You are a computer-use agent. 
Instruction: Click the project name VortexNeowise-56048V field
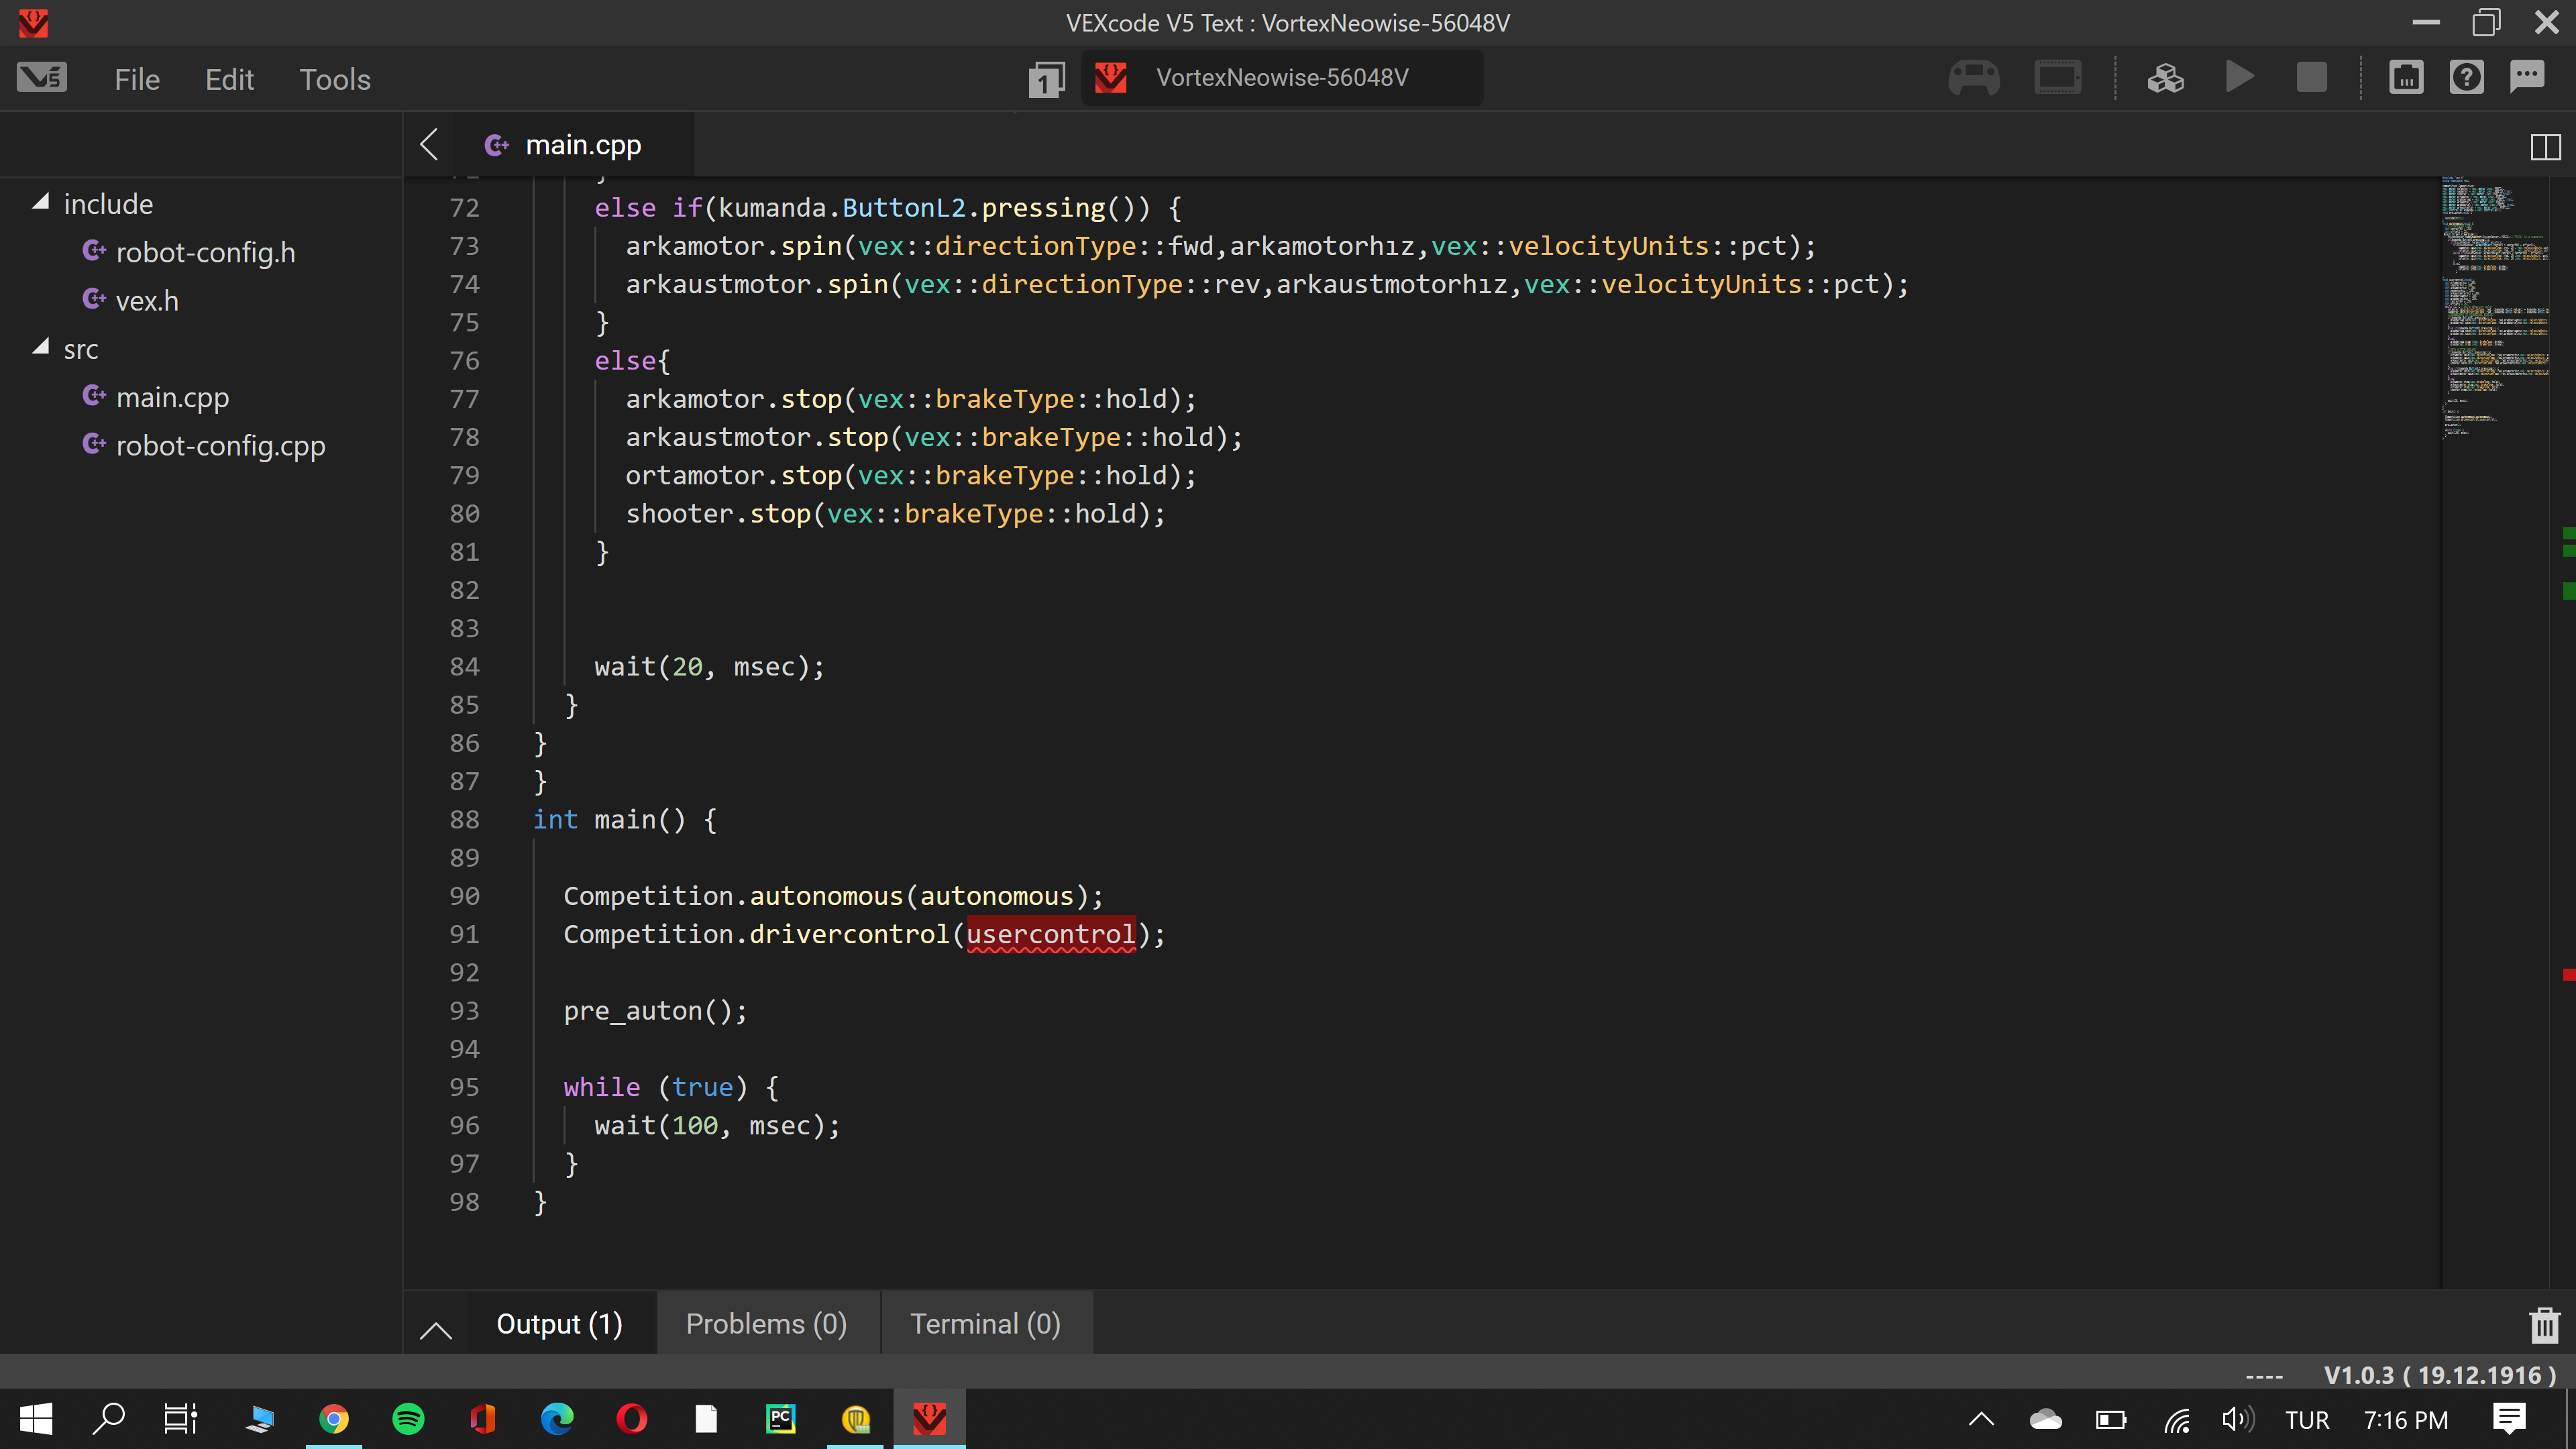tap(1282, 78)
